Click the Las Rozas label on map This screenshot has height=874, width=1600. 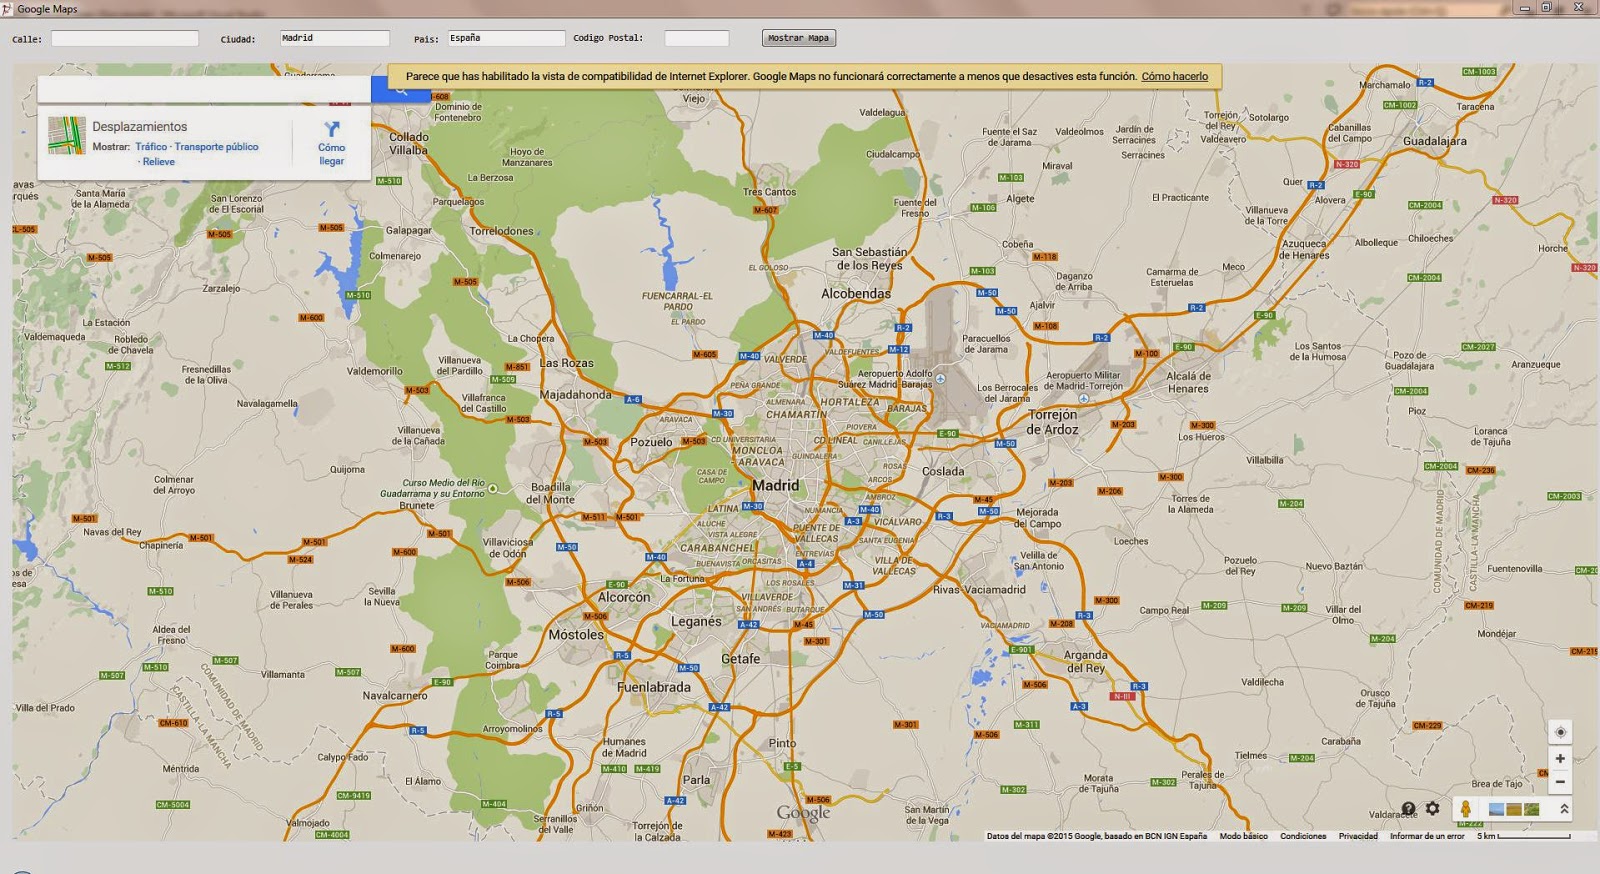click(x=566, y=363)
